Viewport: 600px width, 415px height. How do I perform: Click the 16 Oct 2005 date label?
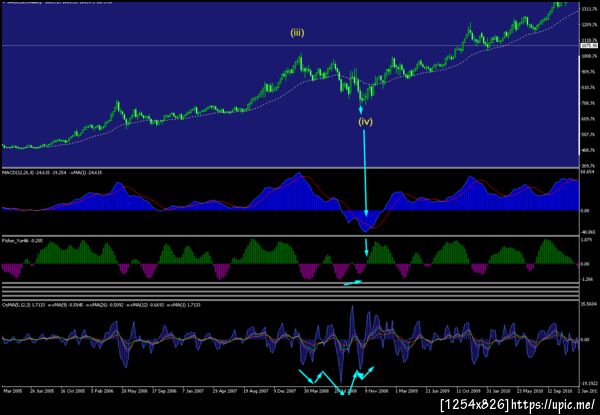click(73, 391)
